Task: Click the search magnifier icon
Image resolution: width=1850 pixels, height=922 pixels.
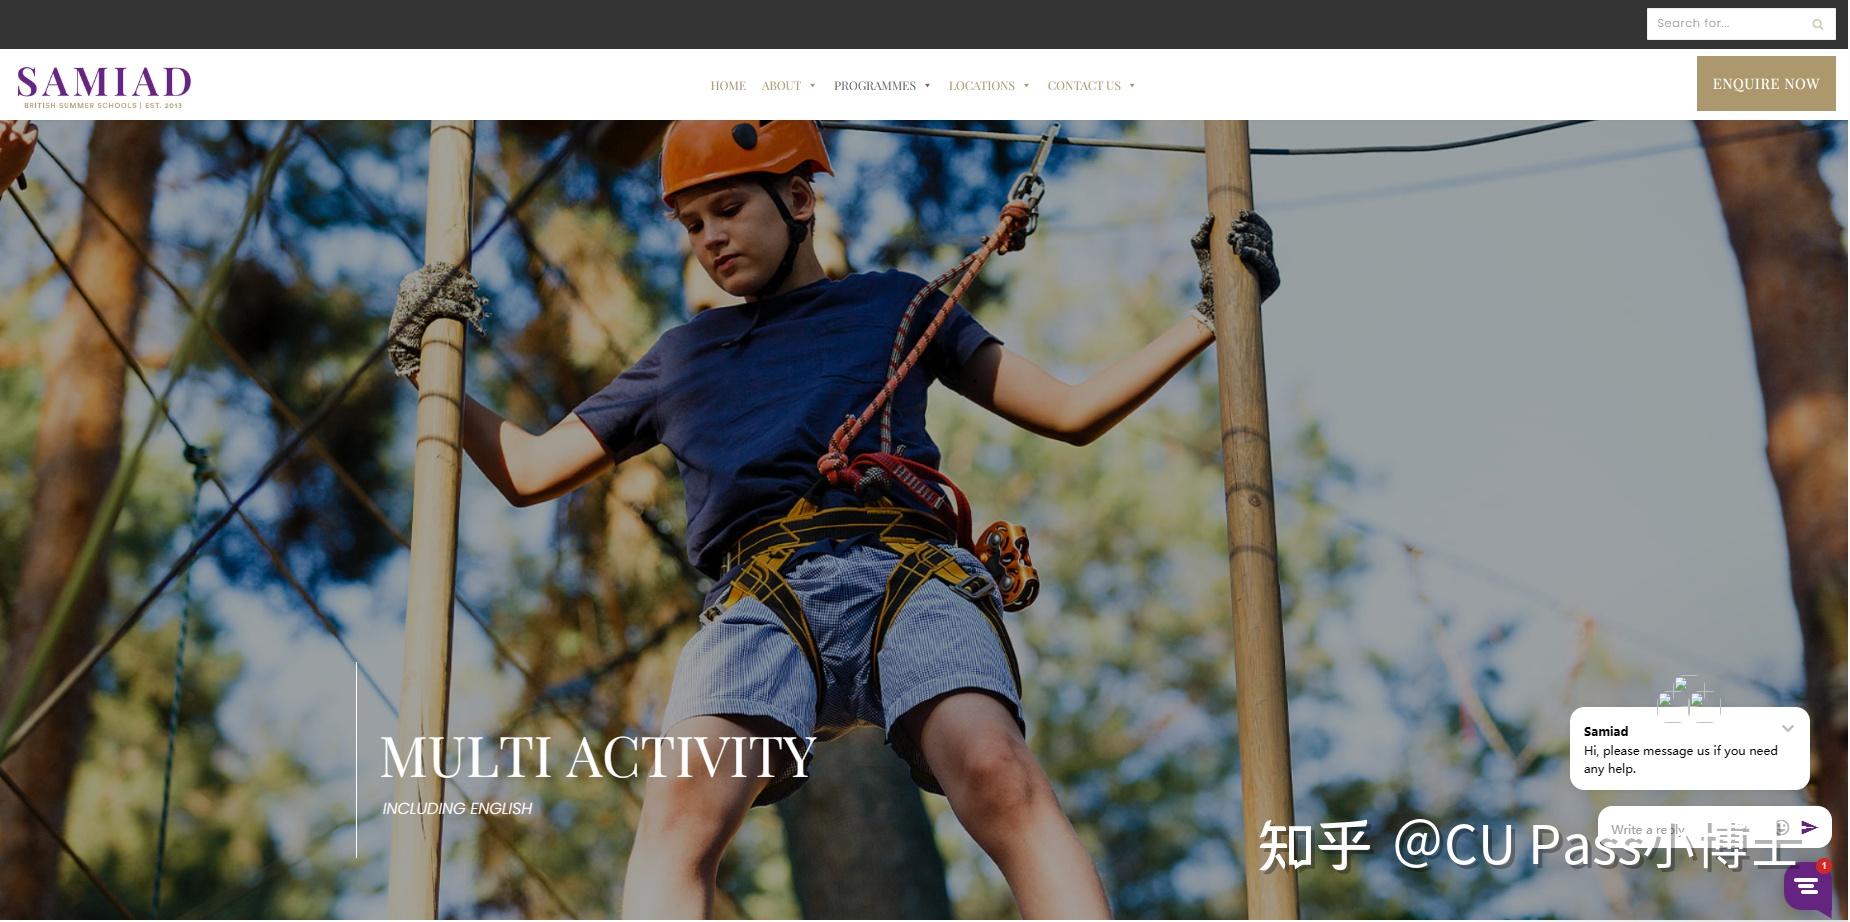Action: 1817,24
